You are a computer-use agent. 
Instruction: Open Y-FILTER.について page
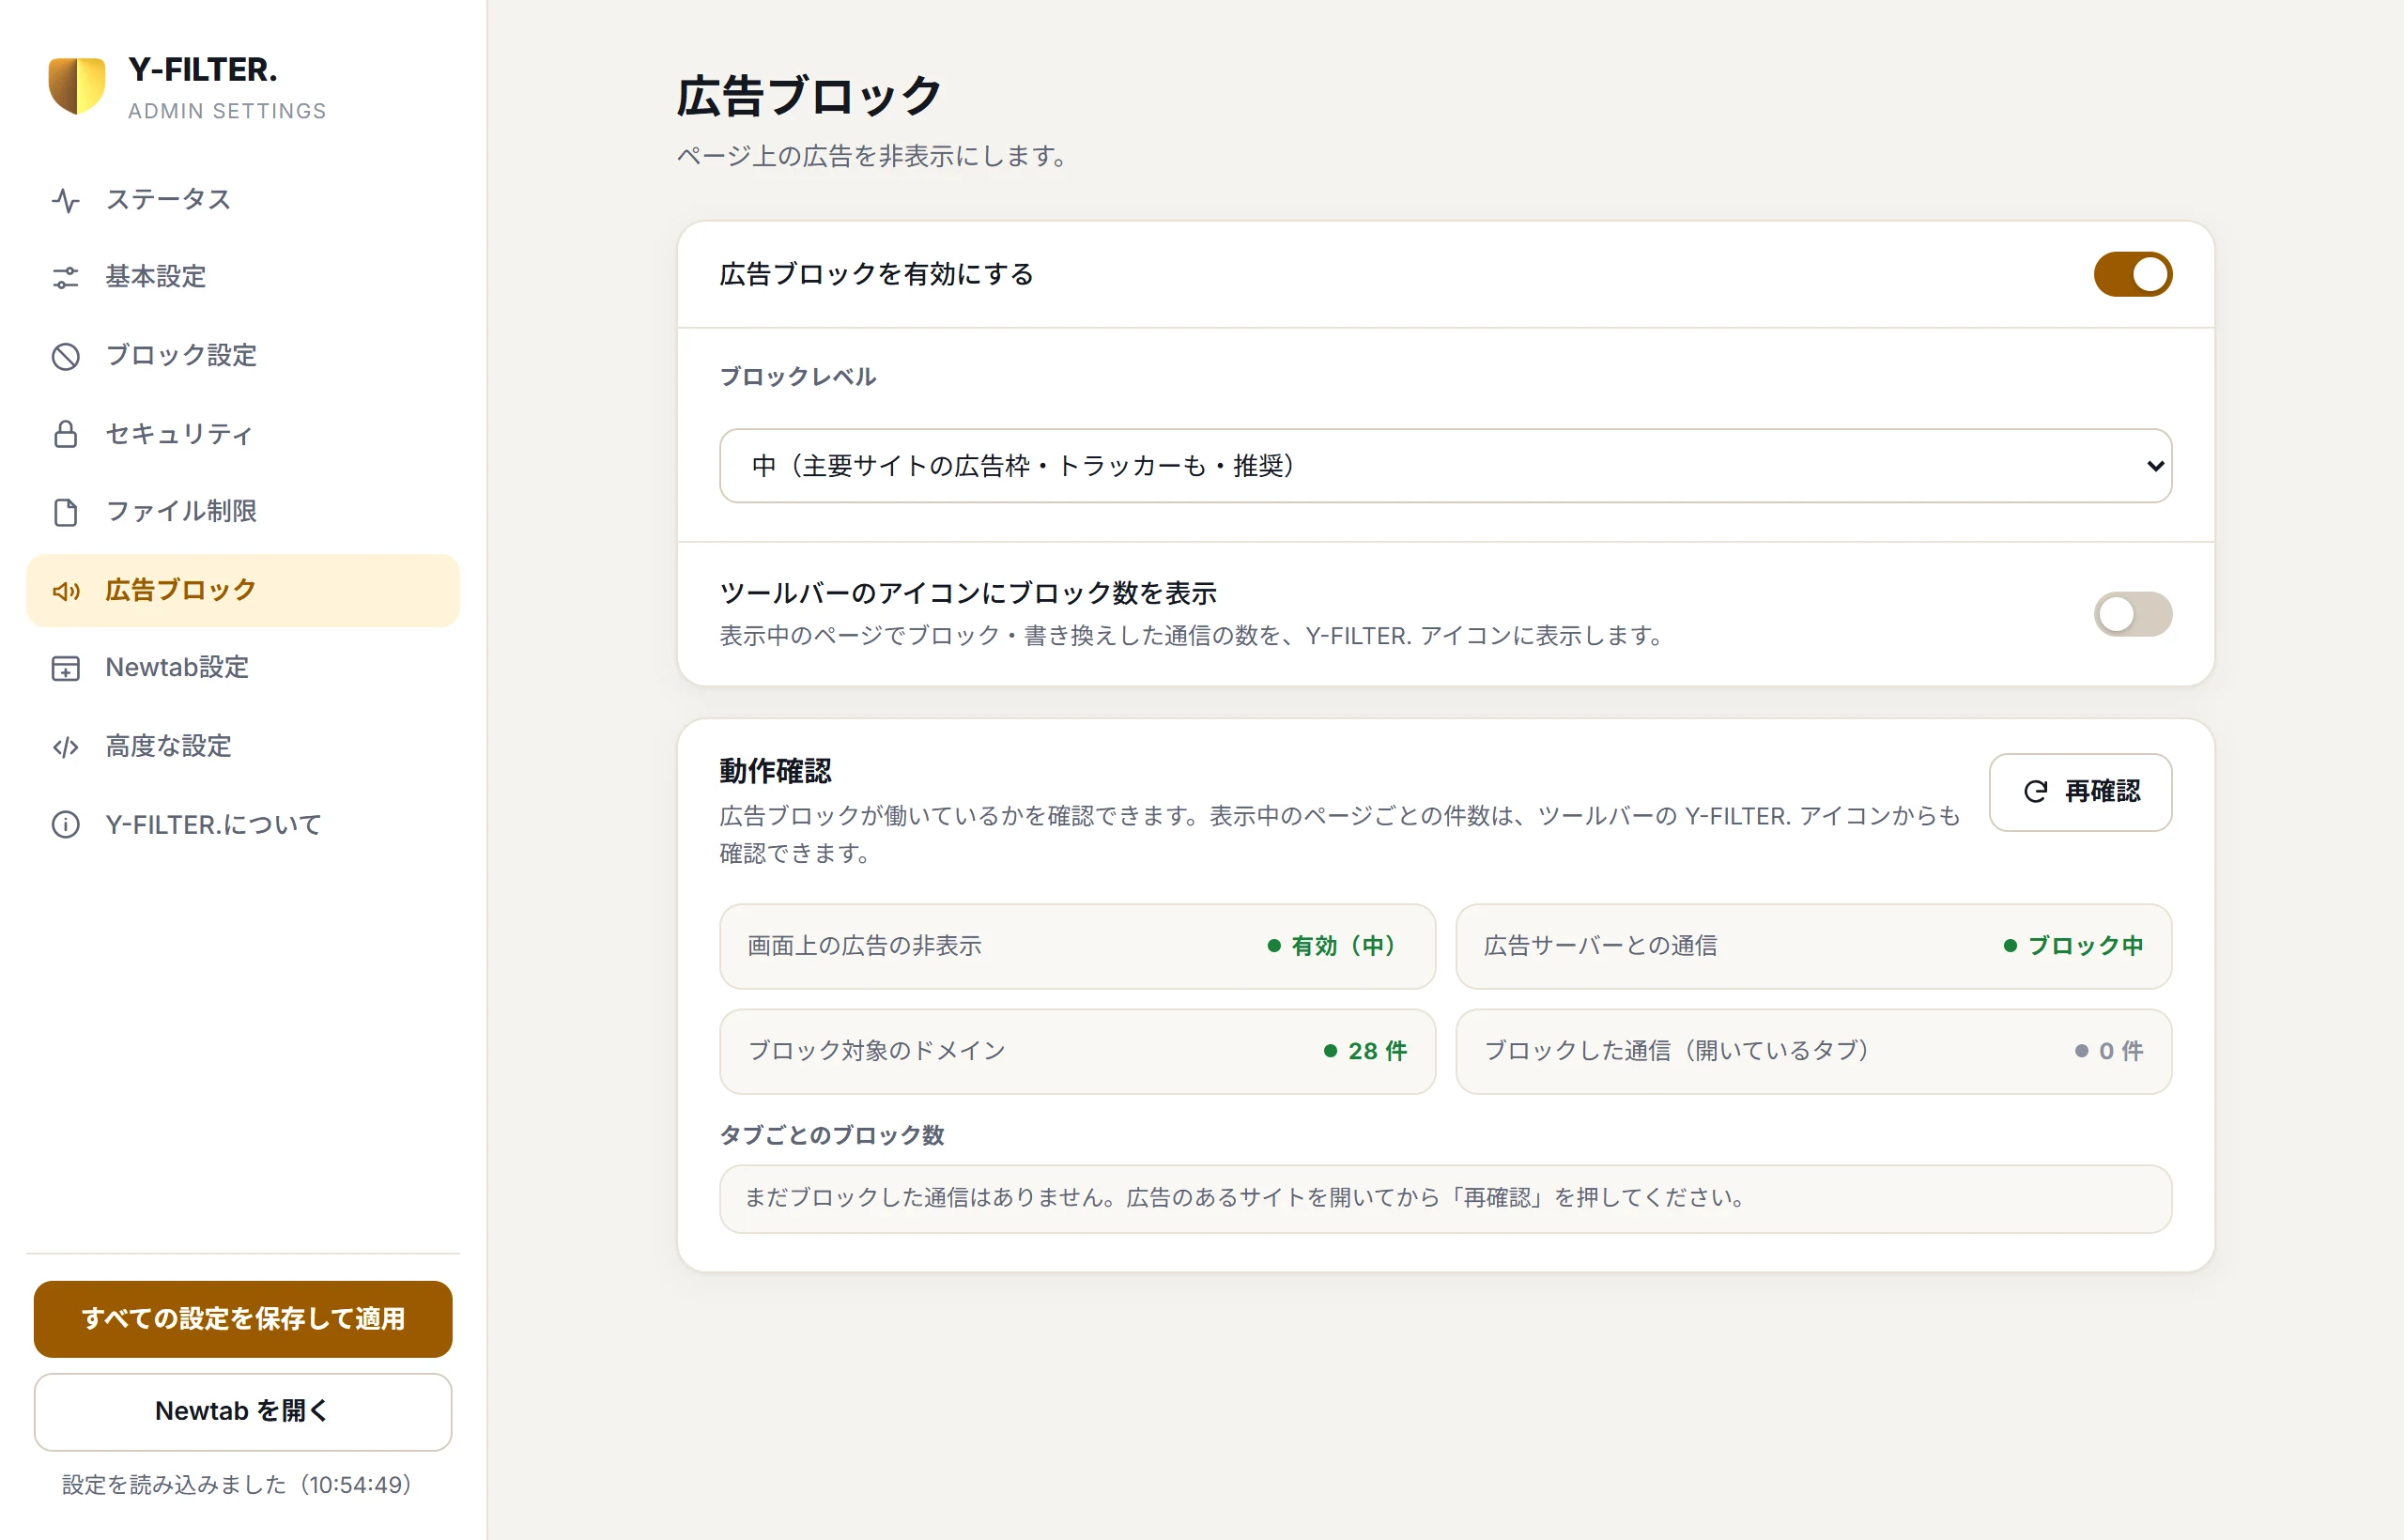(242, 825)
